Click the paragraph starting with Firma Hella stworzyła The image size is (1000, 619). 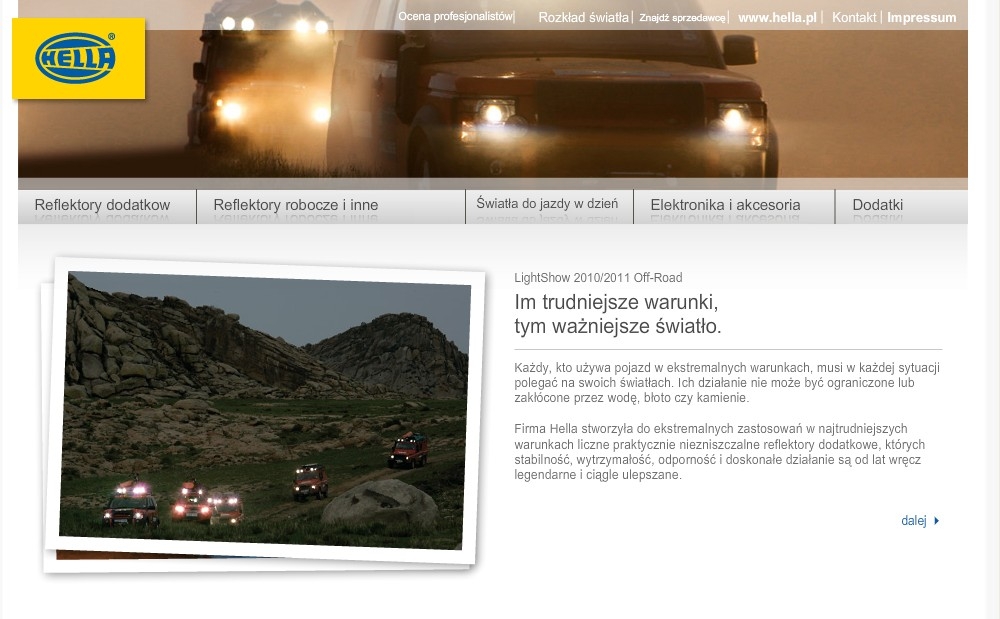[719, 452]
